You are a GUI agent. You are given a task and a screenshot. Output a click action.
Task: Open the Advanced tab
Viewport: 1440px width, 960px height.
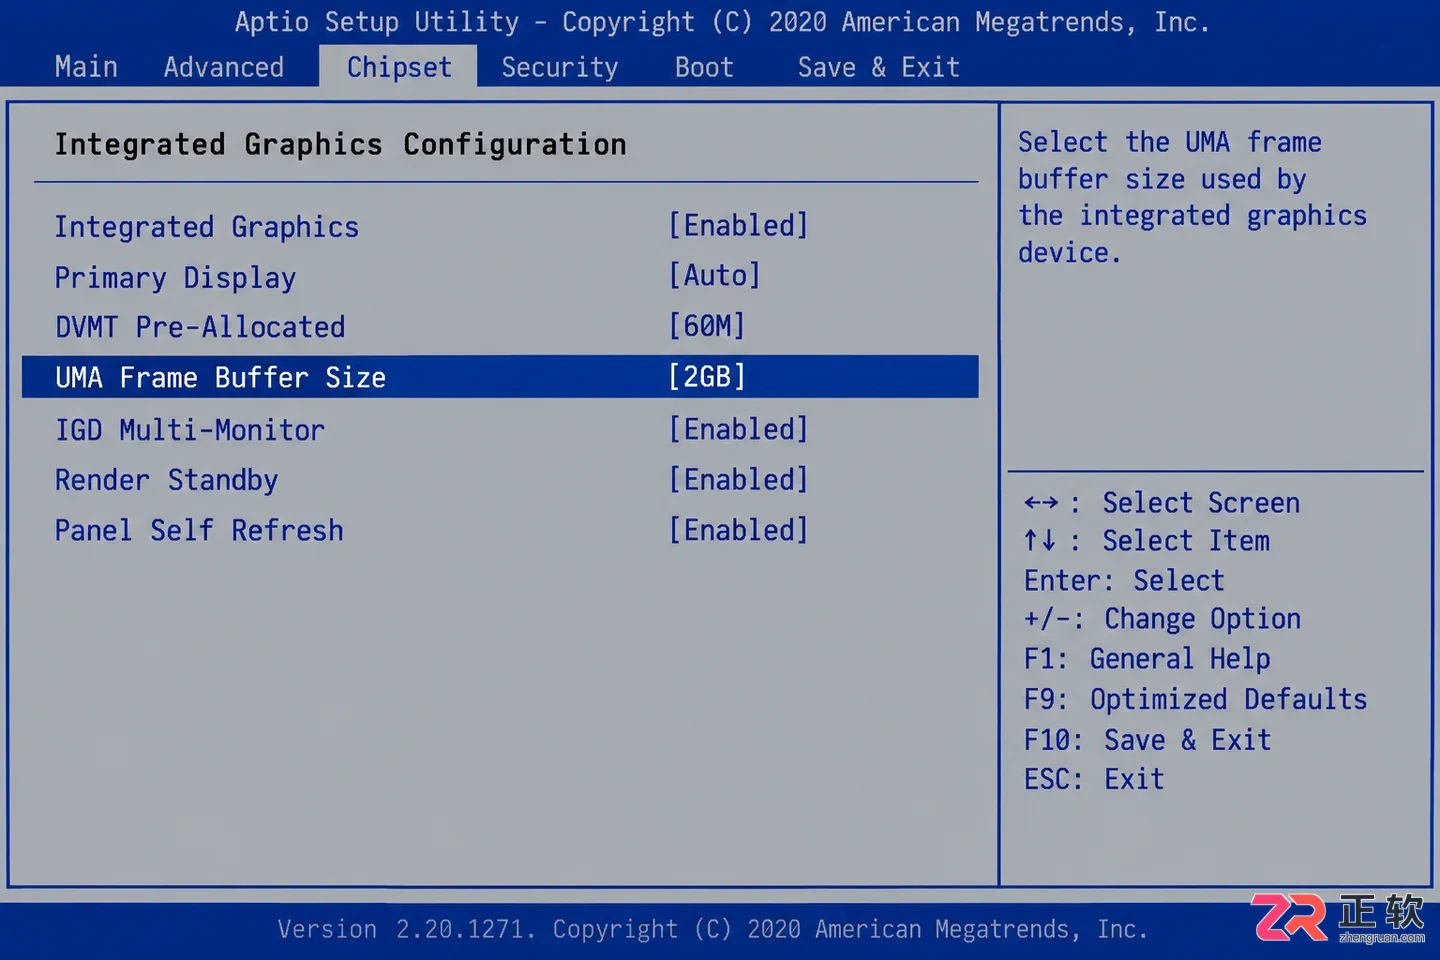pos(224,67)
